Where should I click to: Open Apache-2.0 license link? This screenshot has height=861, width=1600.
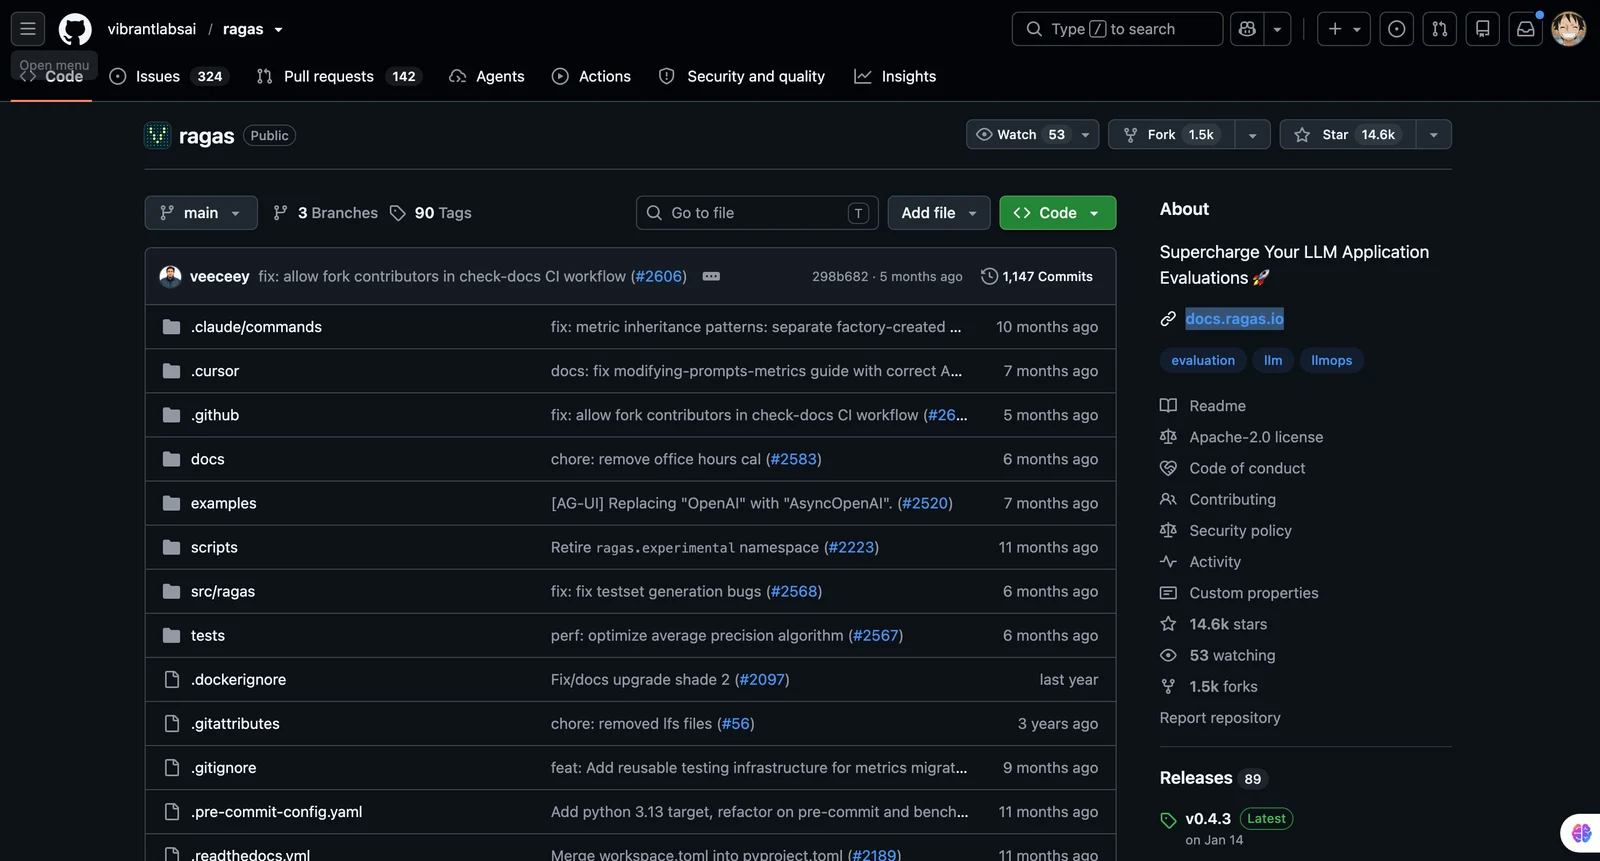coord(1256,437)
